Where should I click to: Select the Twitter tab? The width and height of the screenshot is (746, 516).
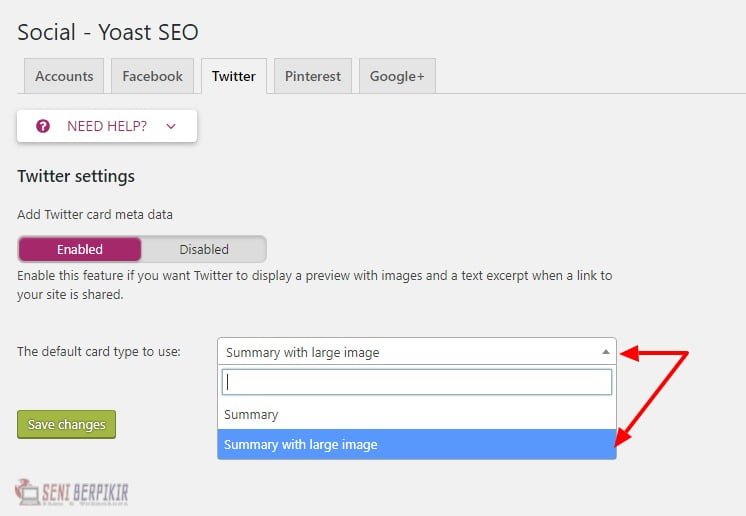click(233, 76)
